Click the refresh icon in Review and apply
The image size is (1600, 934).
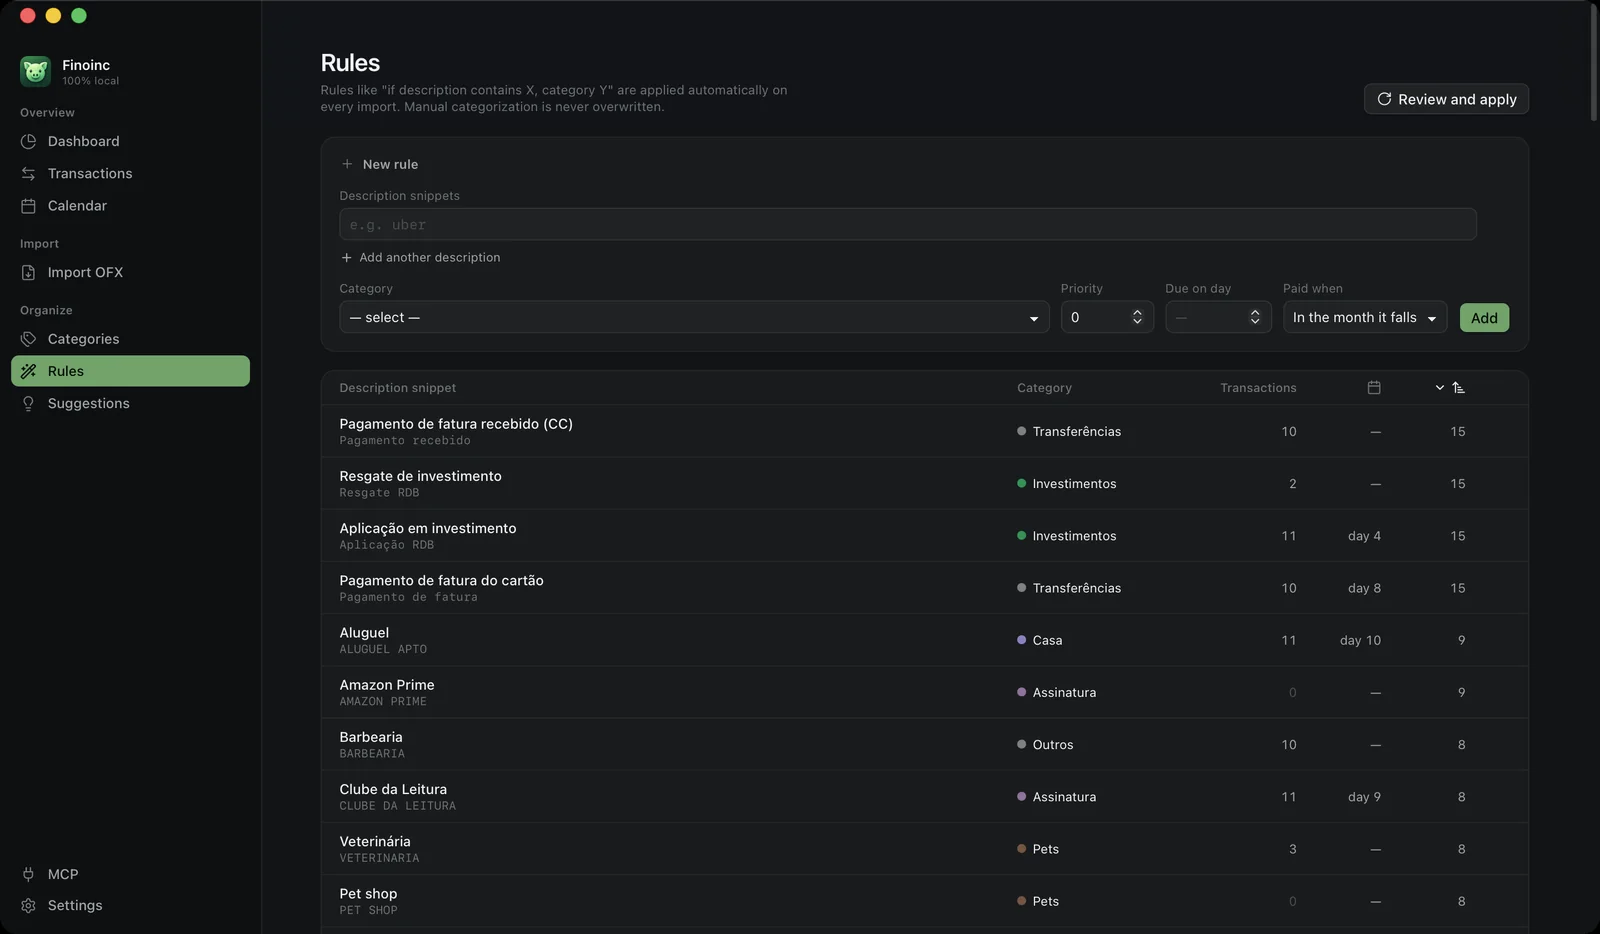pyautogui.click(x=1384, y=99)
